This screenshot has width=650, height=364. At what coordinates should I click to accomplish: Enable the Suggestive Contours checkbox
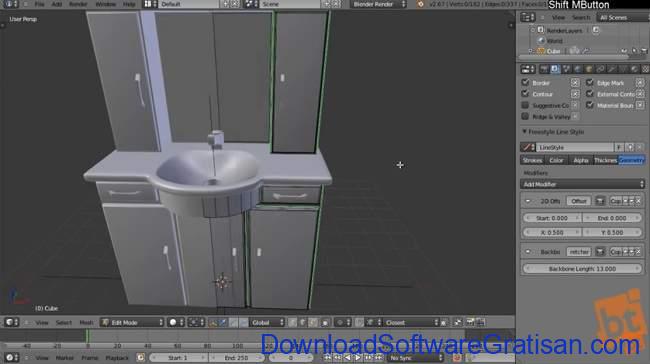point(525,105)
